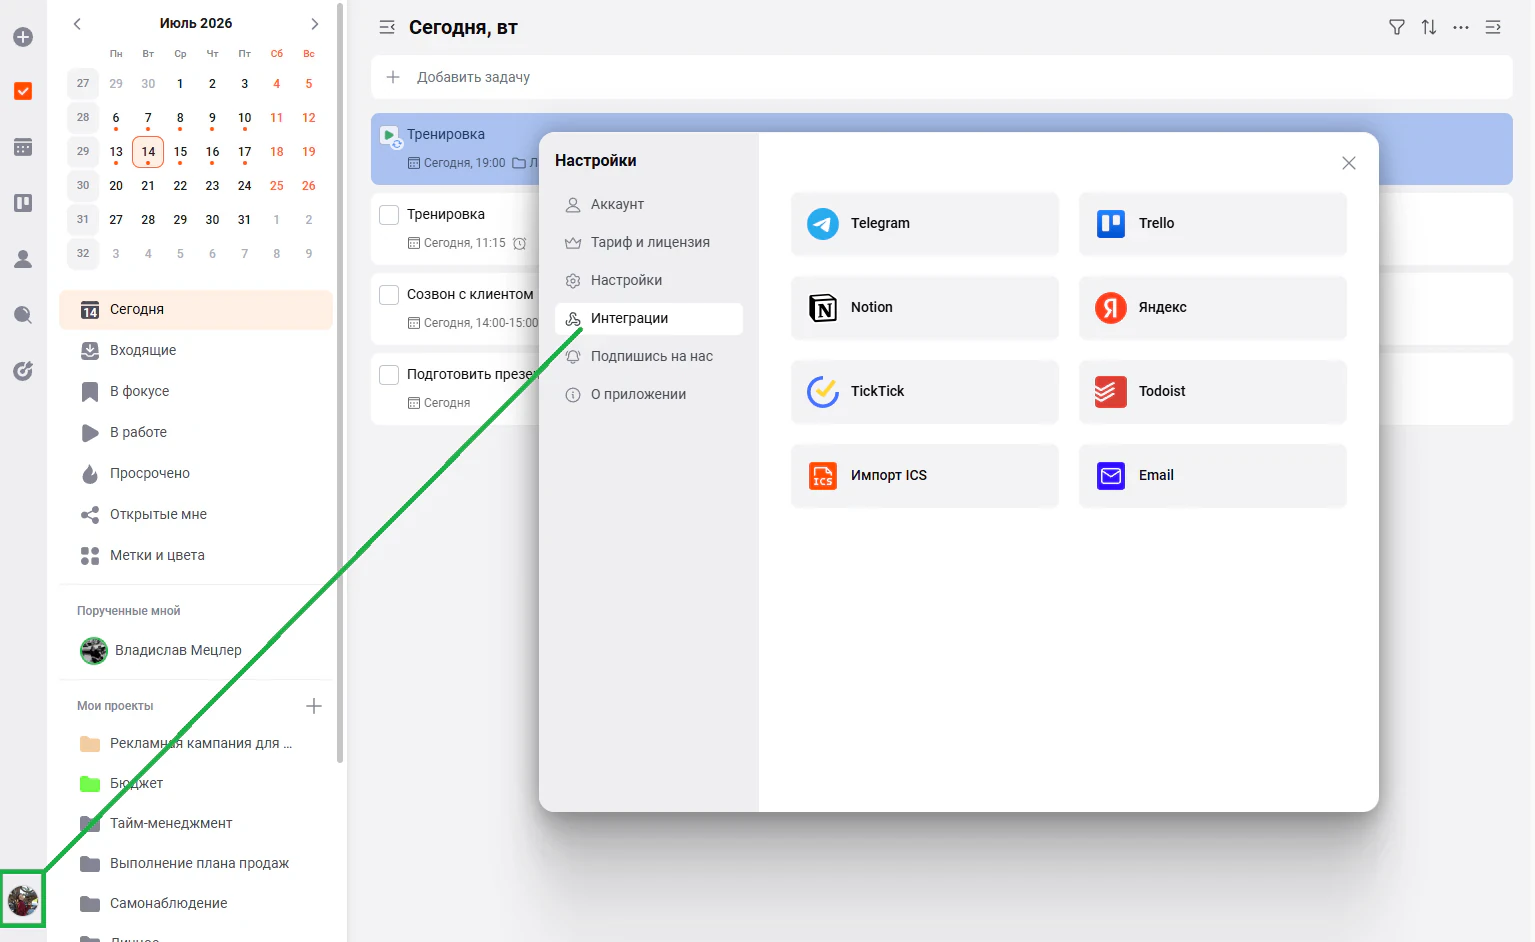Open the Тайм-менеджмент project

point(196,823)
